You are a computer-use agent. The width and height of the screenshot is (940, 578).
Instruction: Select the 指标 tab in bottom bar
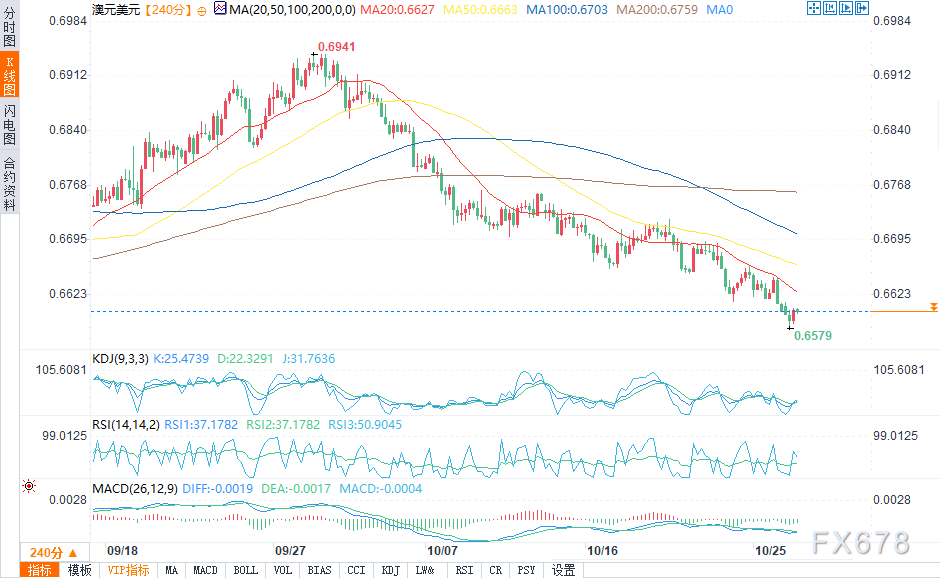(x=40, y=570)
